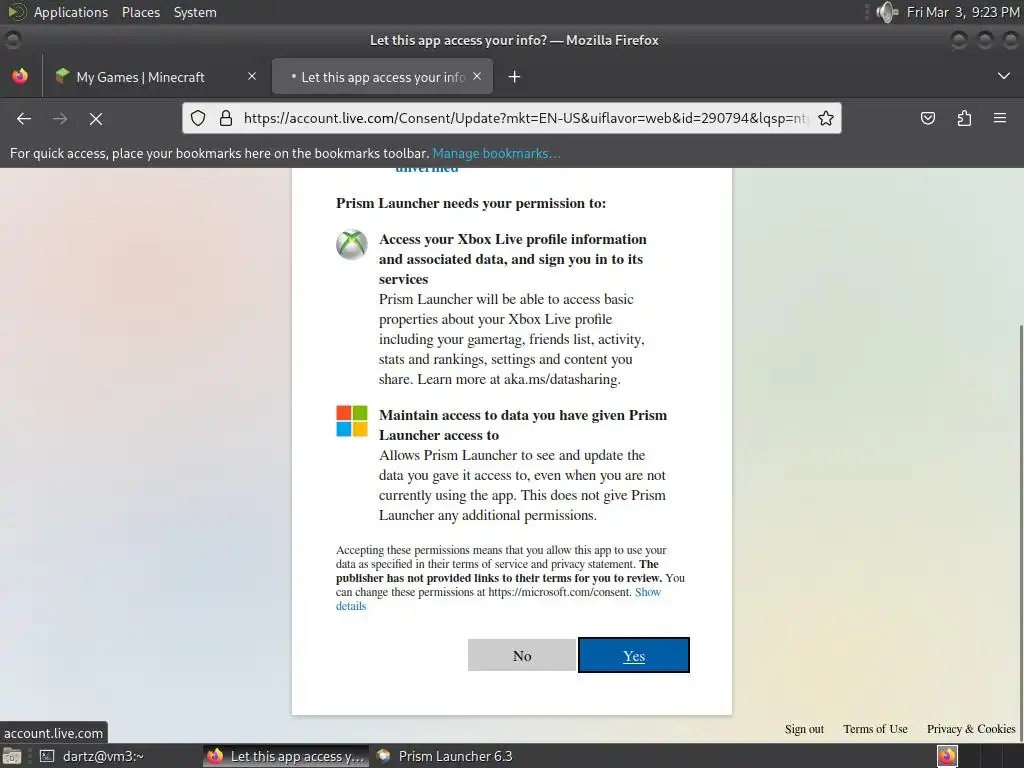Open the Places menu
The width and height of the screenshot is (1024, 768).
point(141,12)
